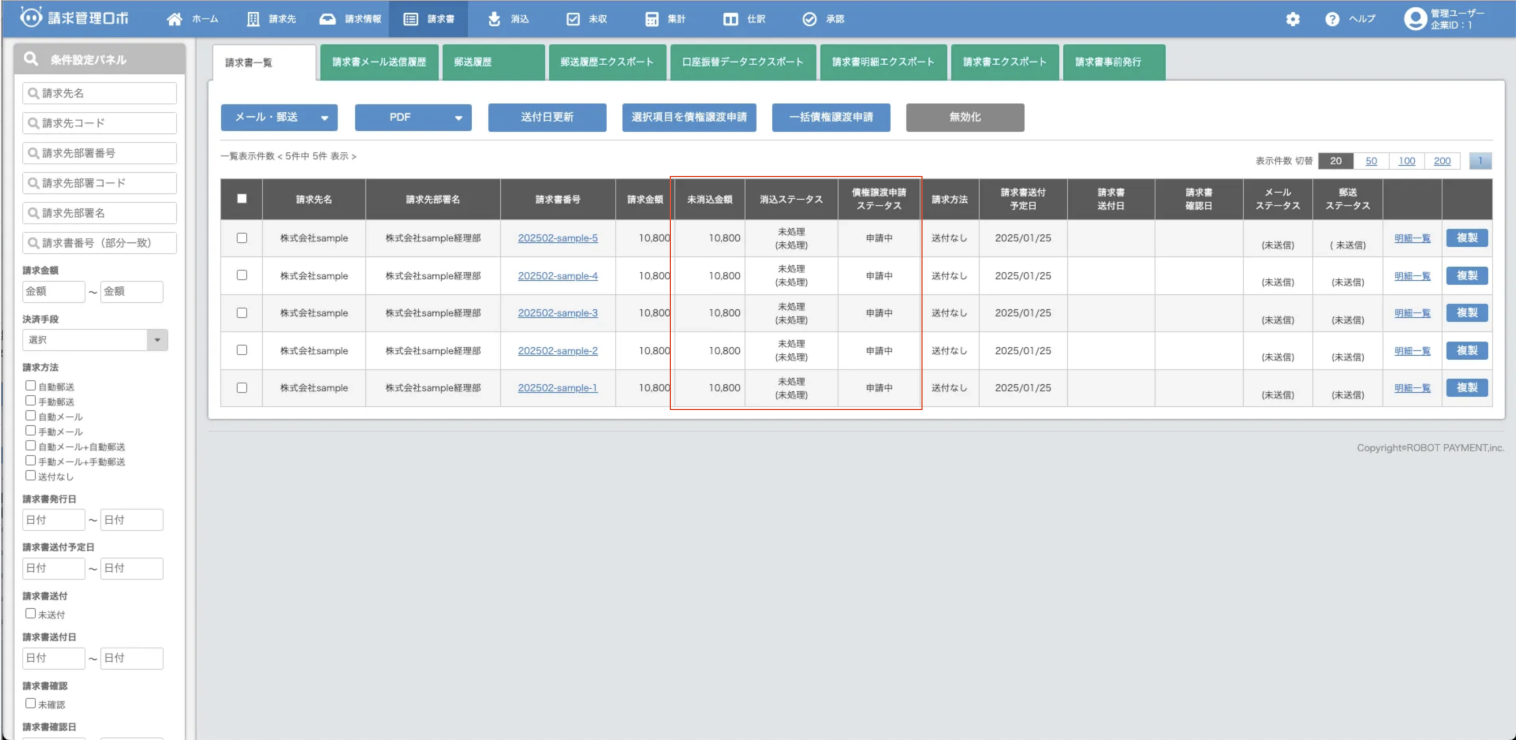Image resolution: width=1516 pixels, height=740 pixels.
Task: Set display count to 100
Action: (1406, 161)
